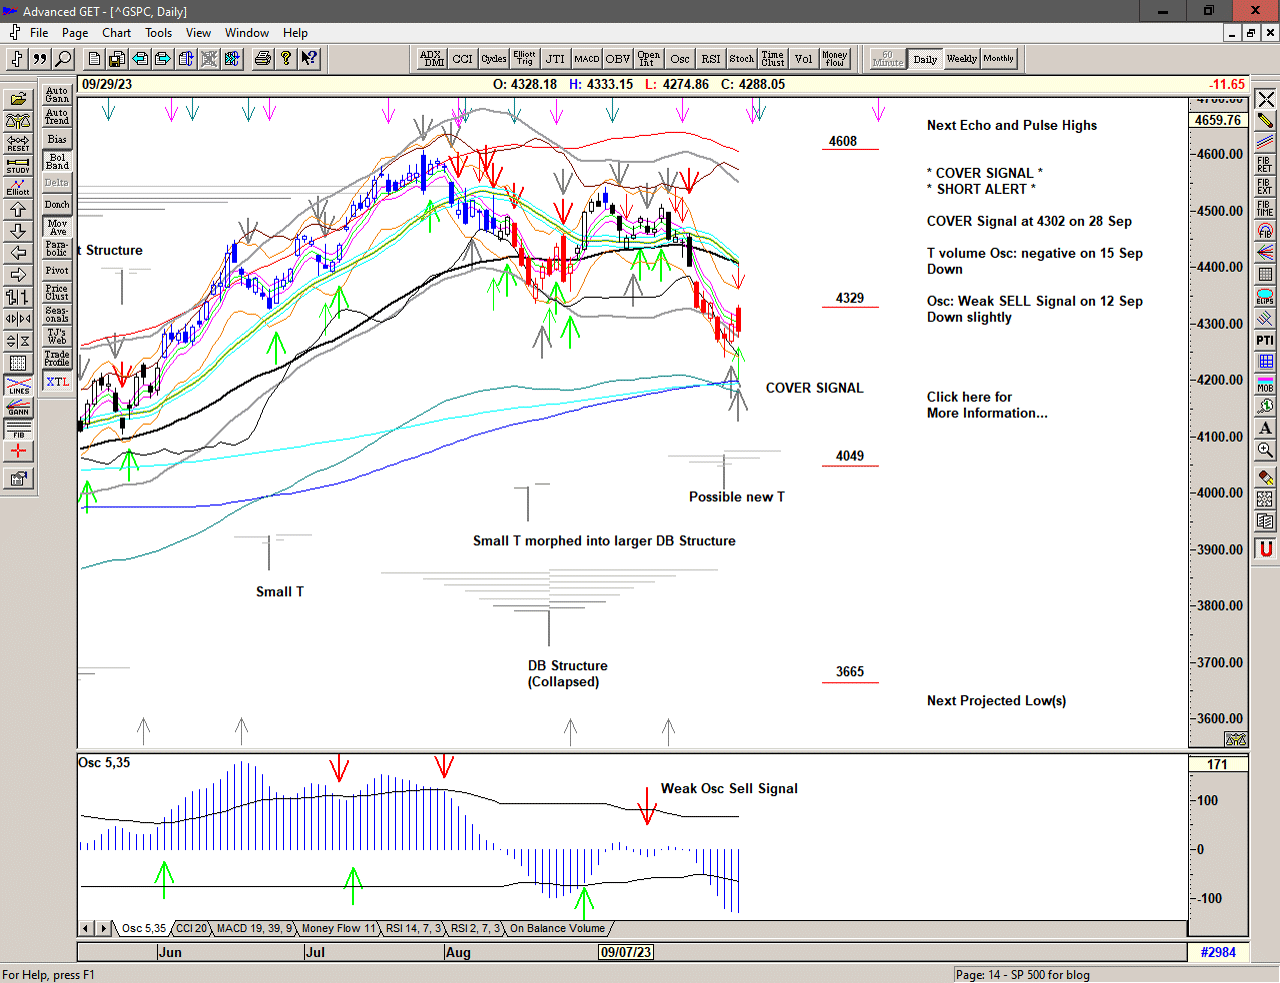
Task: Click the 09/07/23 date marker on timeline
Action: tap(626, 953)
